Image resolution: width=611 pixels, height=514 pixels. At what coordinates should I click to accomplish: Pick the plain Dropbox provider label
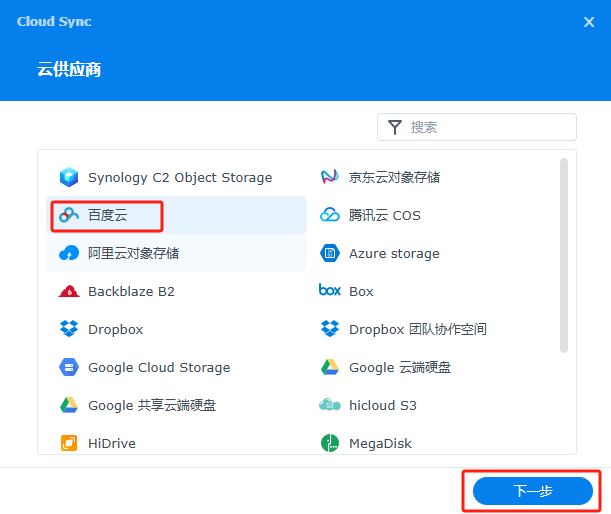coord(116,330)
